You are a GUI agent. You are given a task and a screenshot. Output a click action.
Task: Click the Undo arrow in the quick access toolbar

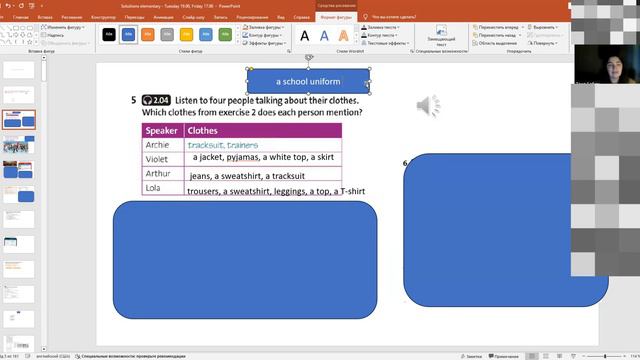click(x=8, y=6)
